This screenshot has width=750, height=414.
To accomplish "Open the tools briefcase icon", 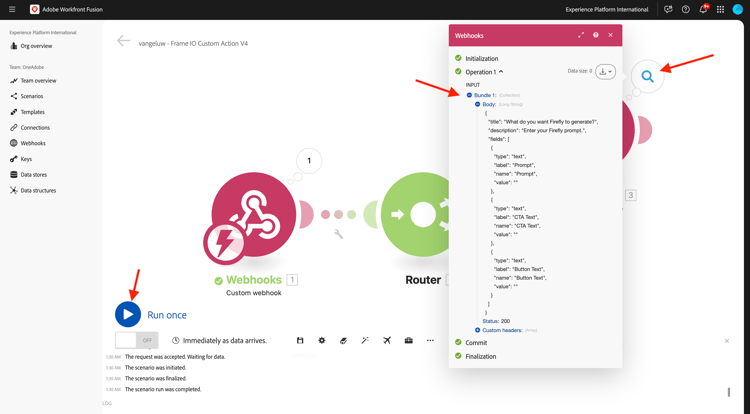I will 408,340.
